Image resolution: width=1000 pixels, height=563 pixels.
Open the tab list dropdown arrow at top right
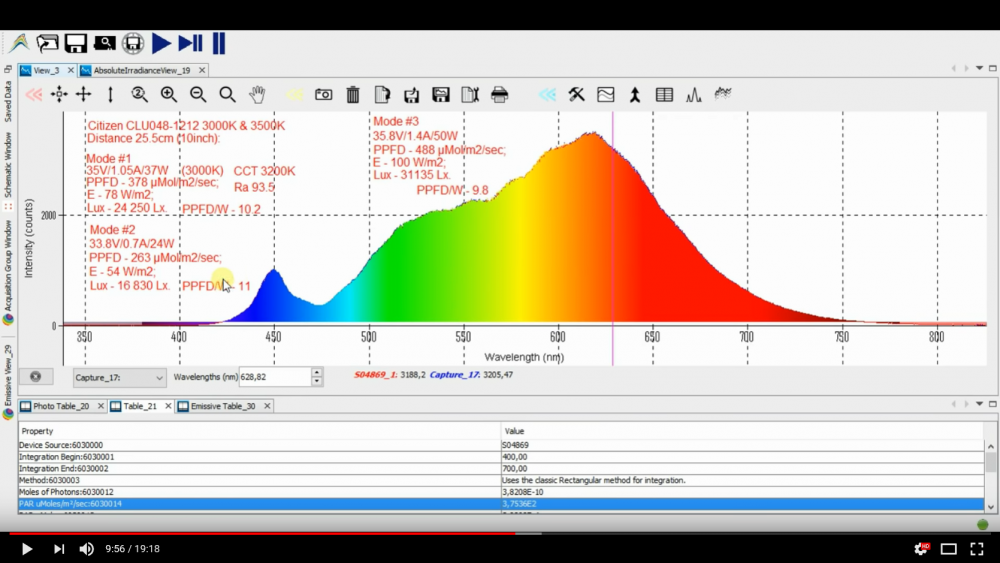(979, 68)
